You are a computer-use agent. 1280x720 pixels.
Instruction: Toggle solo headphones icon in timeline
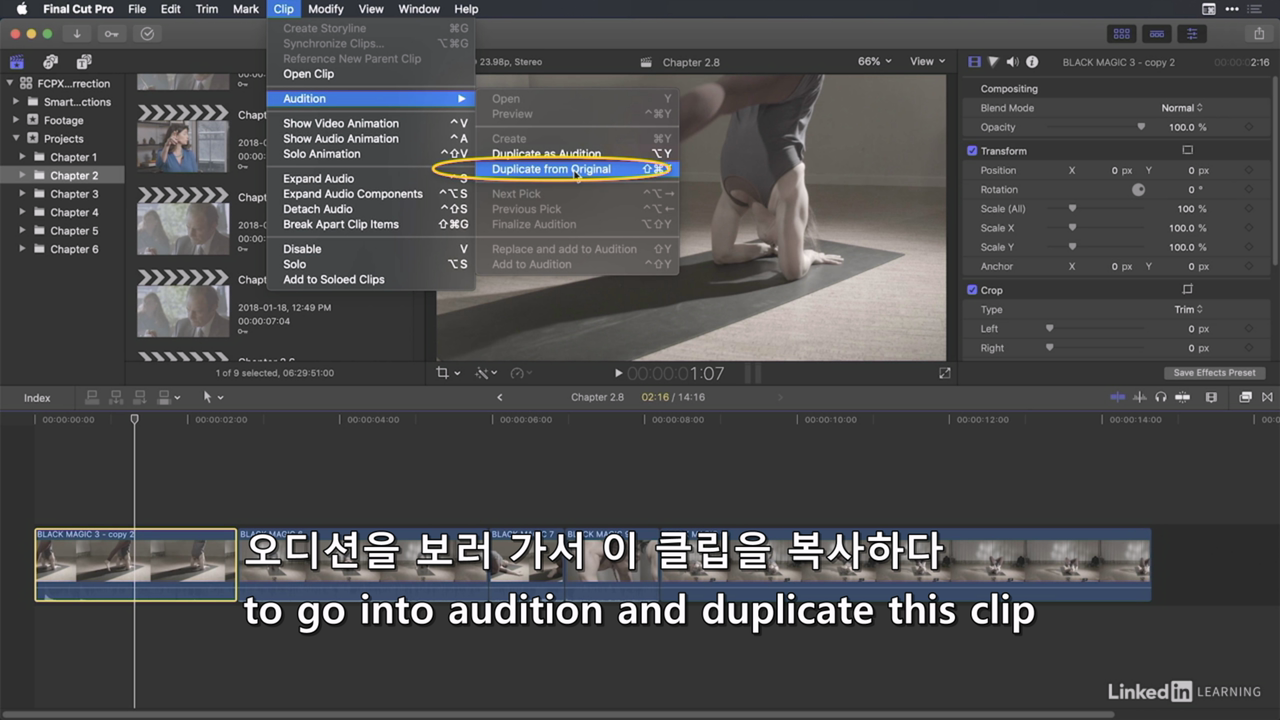1161,397
